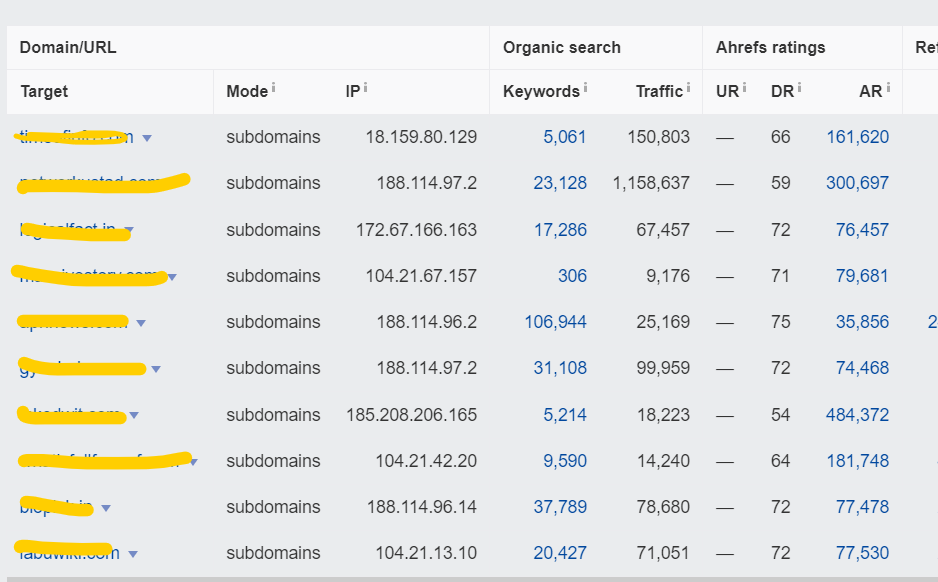This screenshot has height=582, width=938.
Task: Open the 9,590 keywords link
Action: tap(565, 461)
